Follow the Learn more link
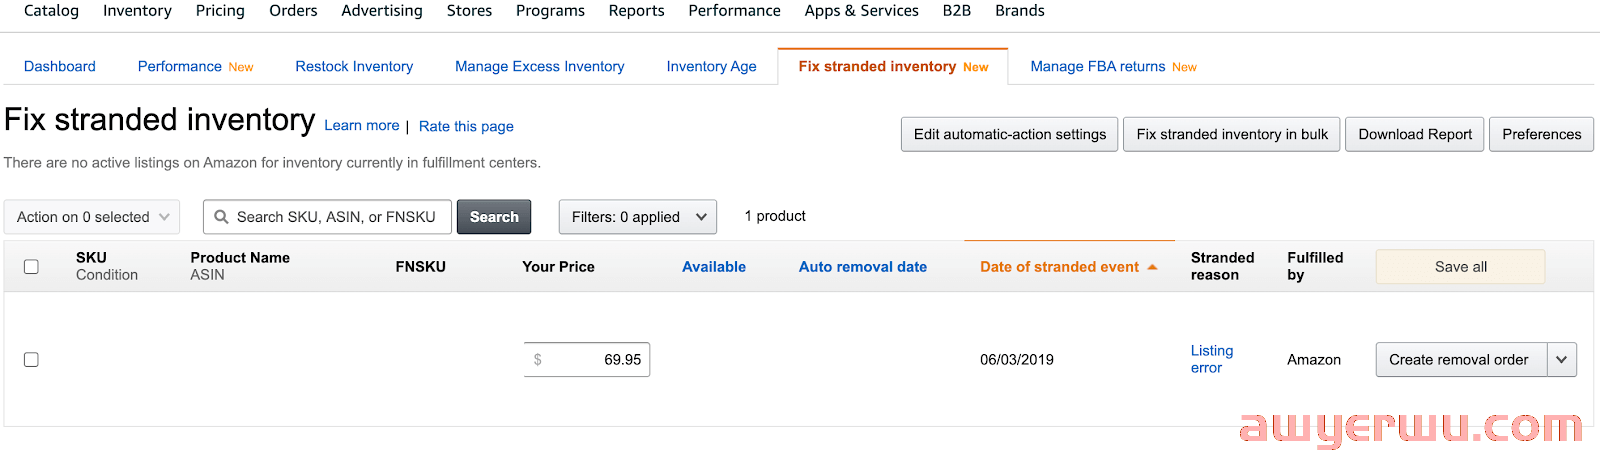Screen dimensions: 1600x461 tap(361, 126)
